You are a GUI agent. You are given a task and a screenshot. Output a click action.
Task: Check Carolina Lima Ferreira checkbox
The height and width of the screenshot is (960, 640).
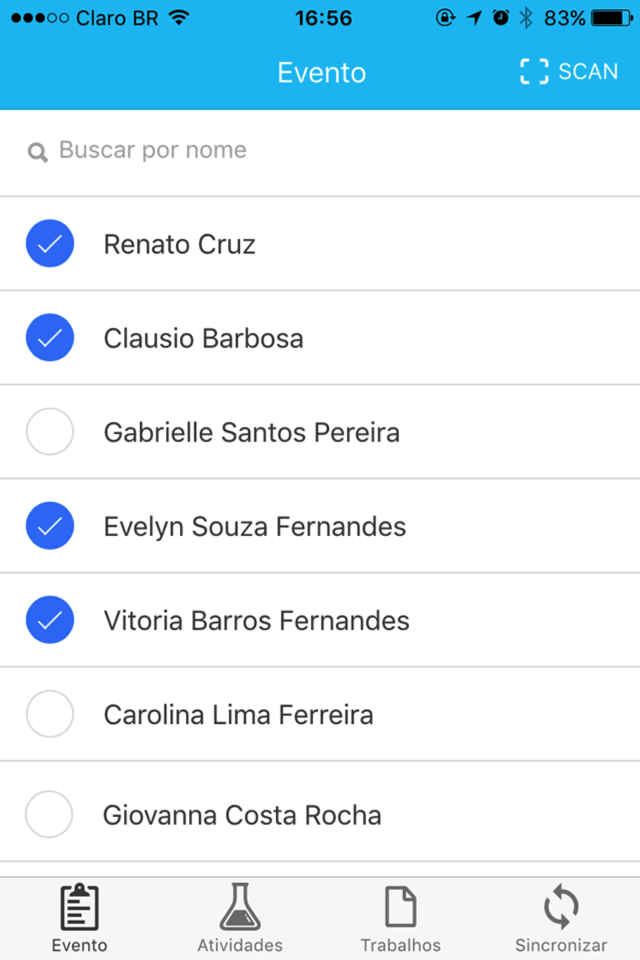click(50, 714)
